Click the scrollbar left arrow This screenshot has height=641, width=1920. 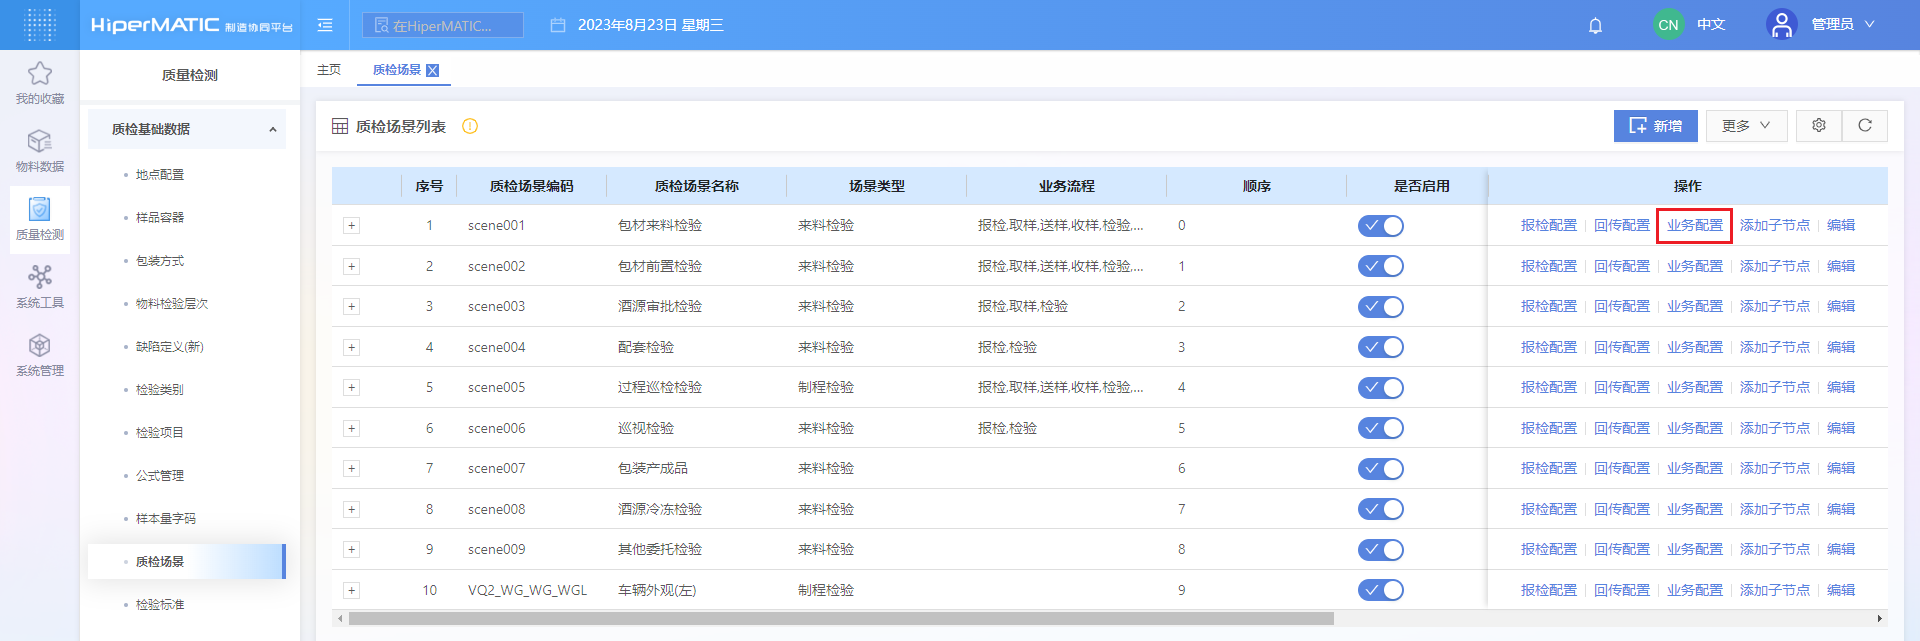340,618
